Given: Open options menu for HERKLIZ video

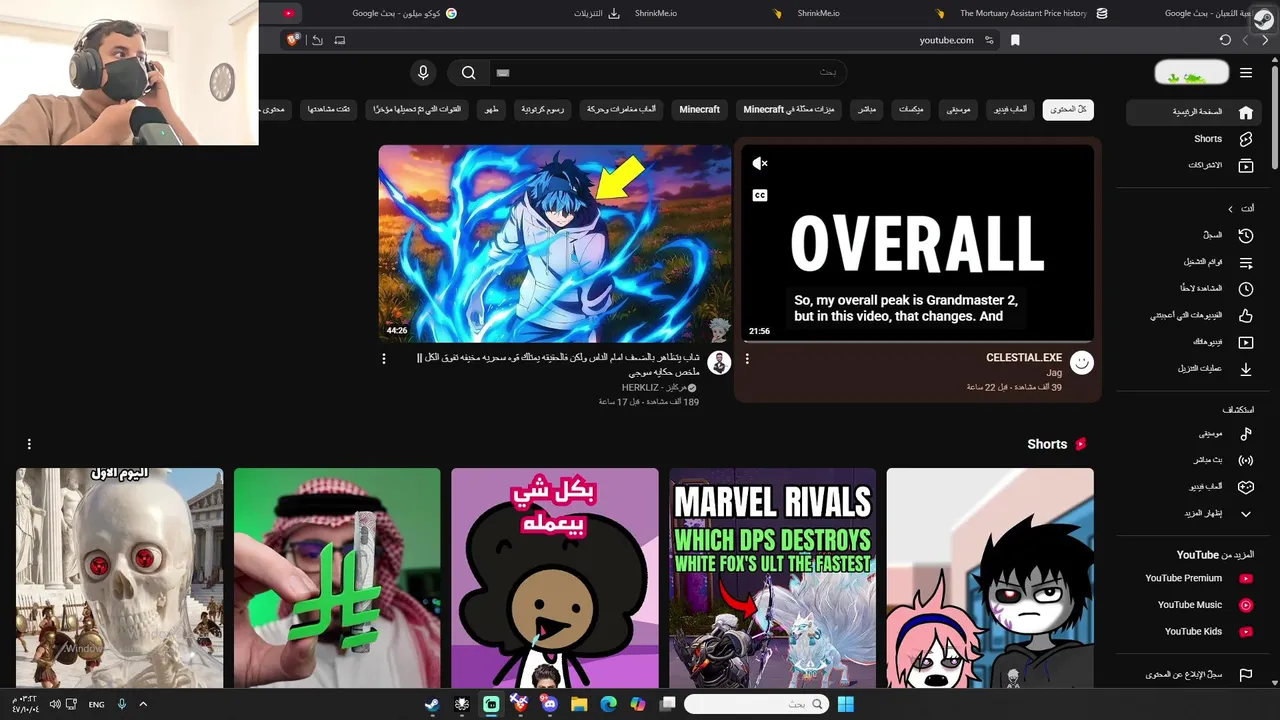Looking at the screenshot, I should [x=384, y=359].
